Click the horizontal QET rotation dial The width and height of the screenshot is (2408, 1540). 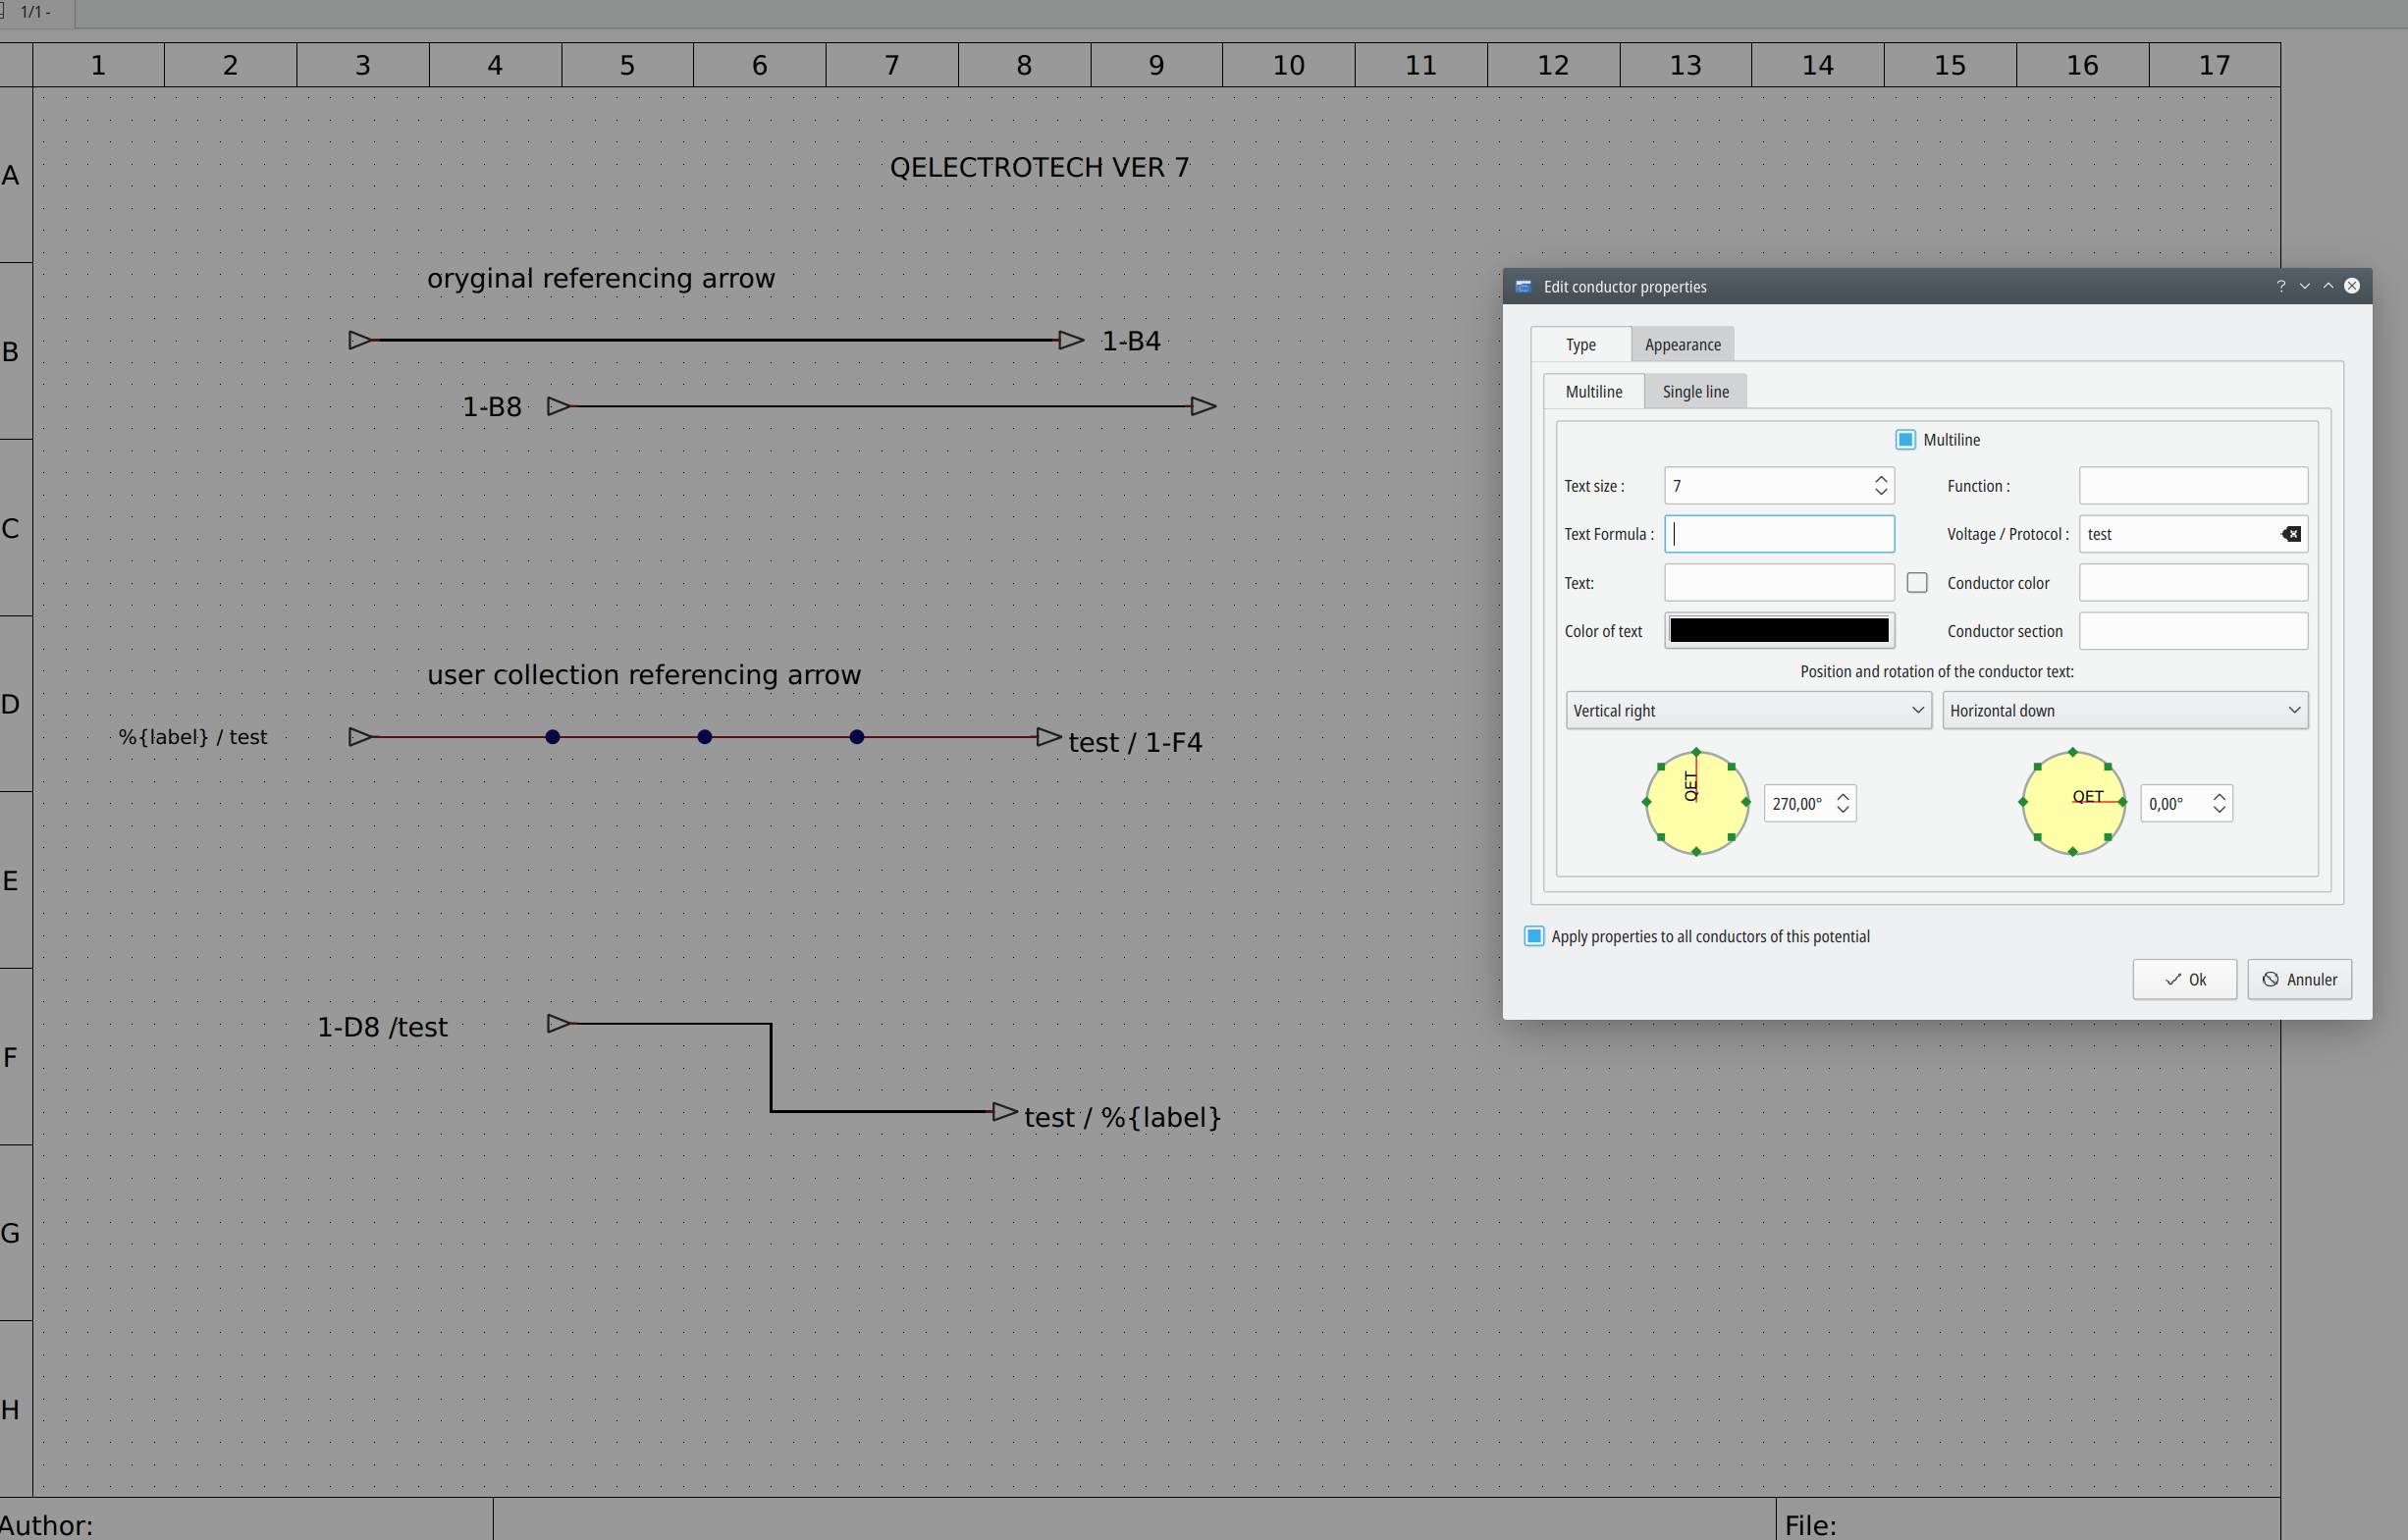pos(2072,802)
